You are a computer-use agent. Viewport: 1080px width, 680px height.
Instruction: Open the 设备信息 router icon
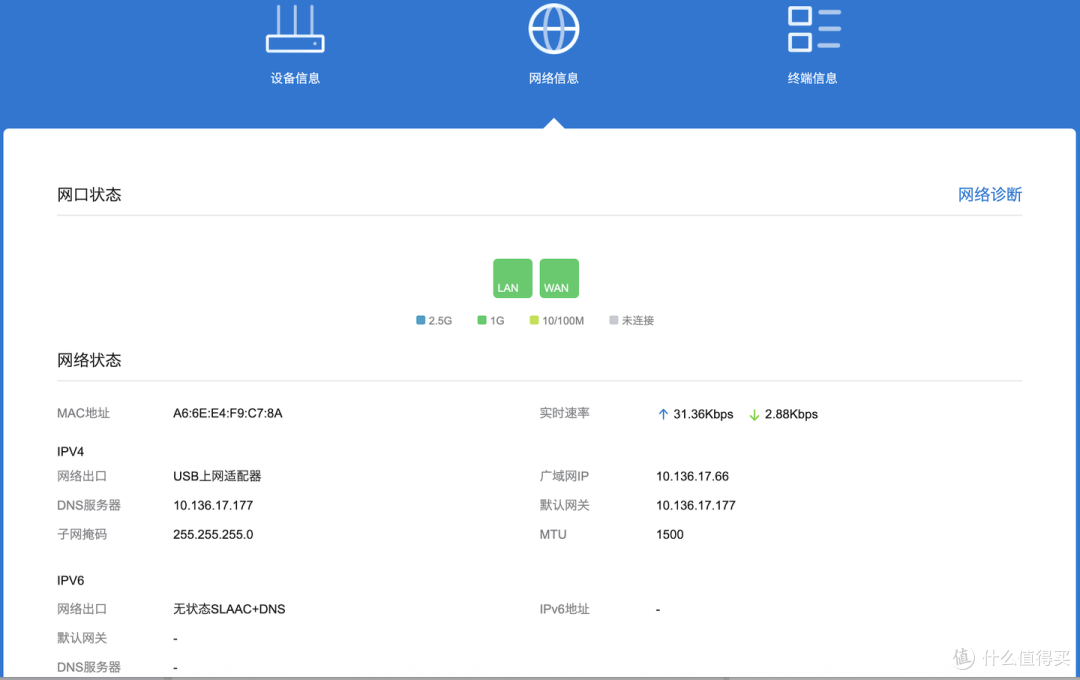point(295,29)
